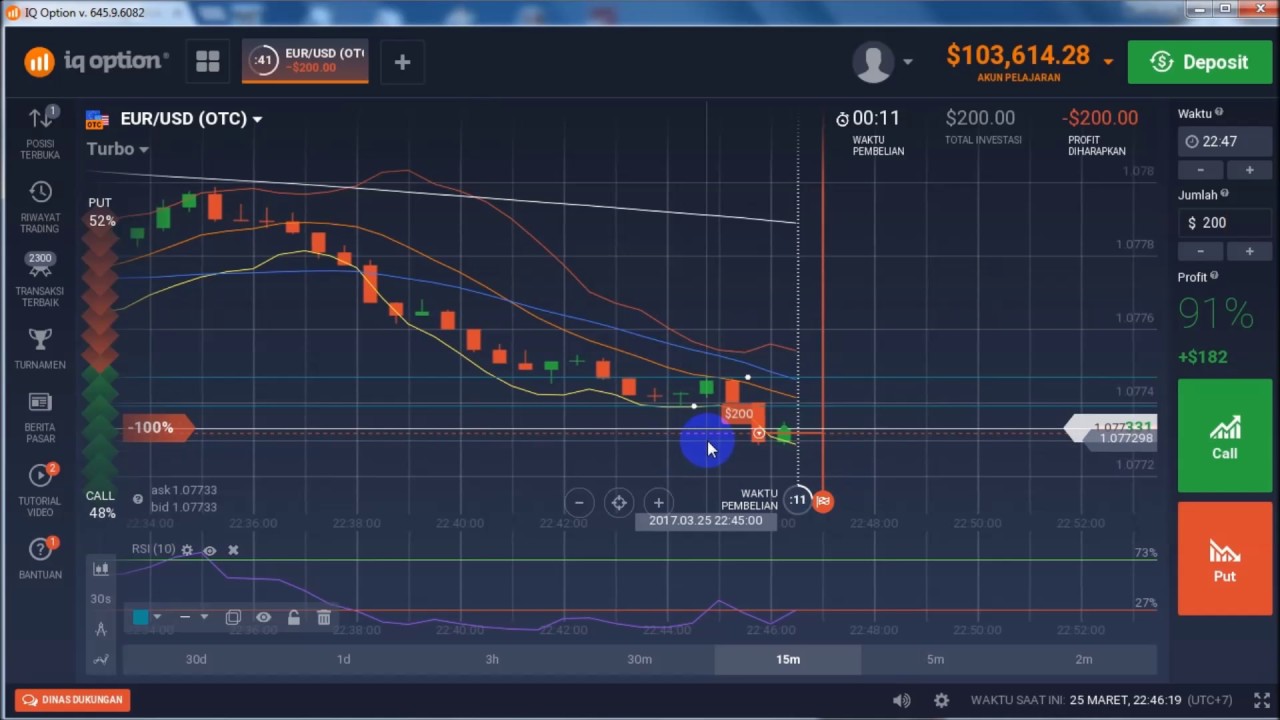Click the Profit help question mark
Viewport: 1280px width, 720px height.
pyautogui.click(x=1215, y=277)
